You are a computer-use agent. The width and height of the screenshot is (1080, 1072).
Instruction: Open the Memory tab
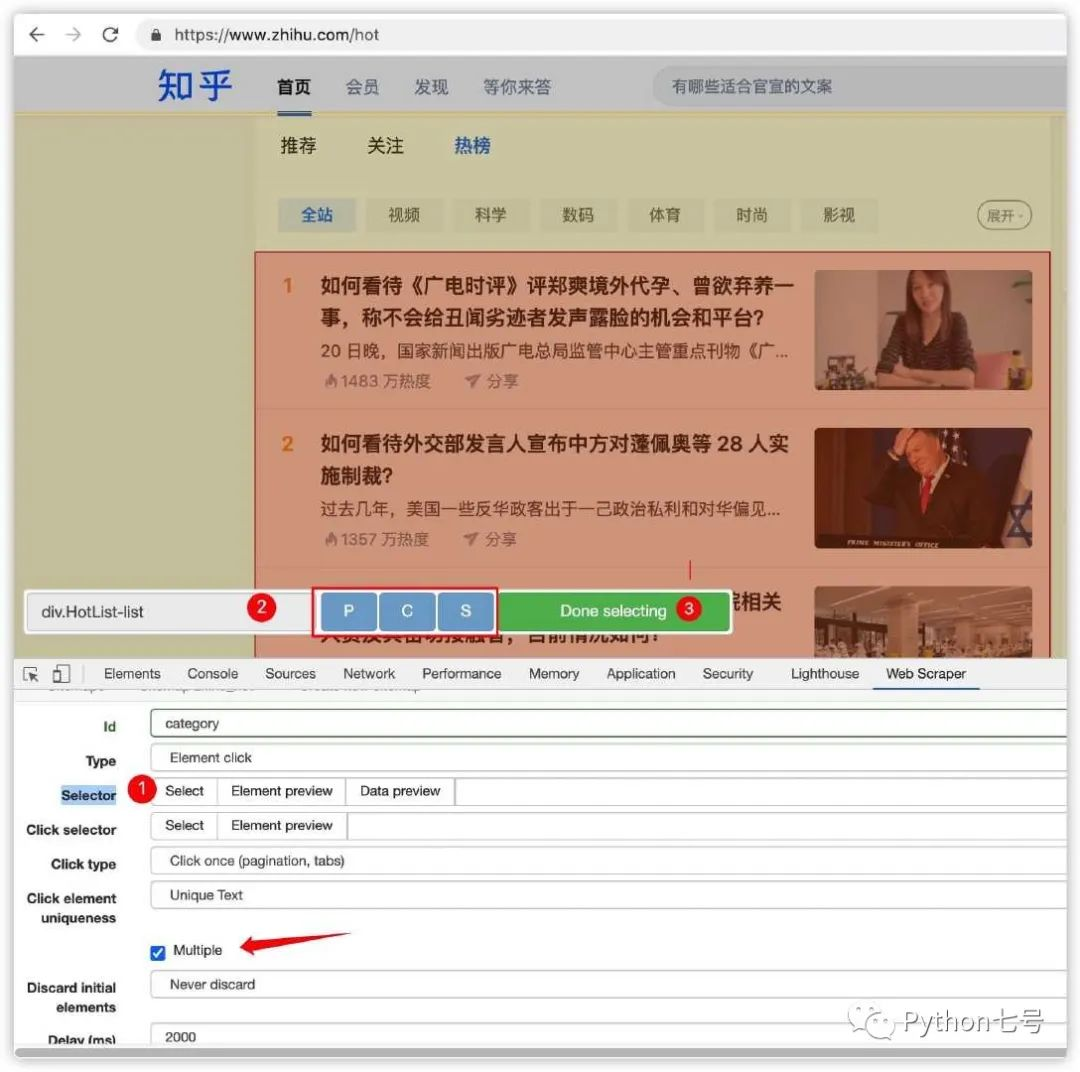coord(554,674)
